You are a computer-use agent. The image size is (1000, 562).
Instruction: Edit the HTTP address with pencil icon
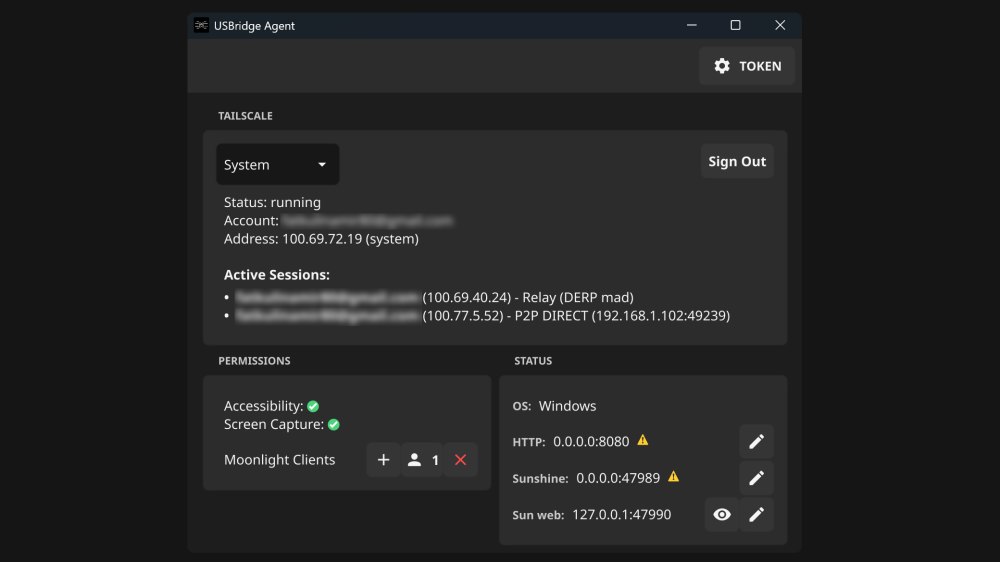[x=756, y=441]
